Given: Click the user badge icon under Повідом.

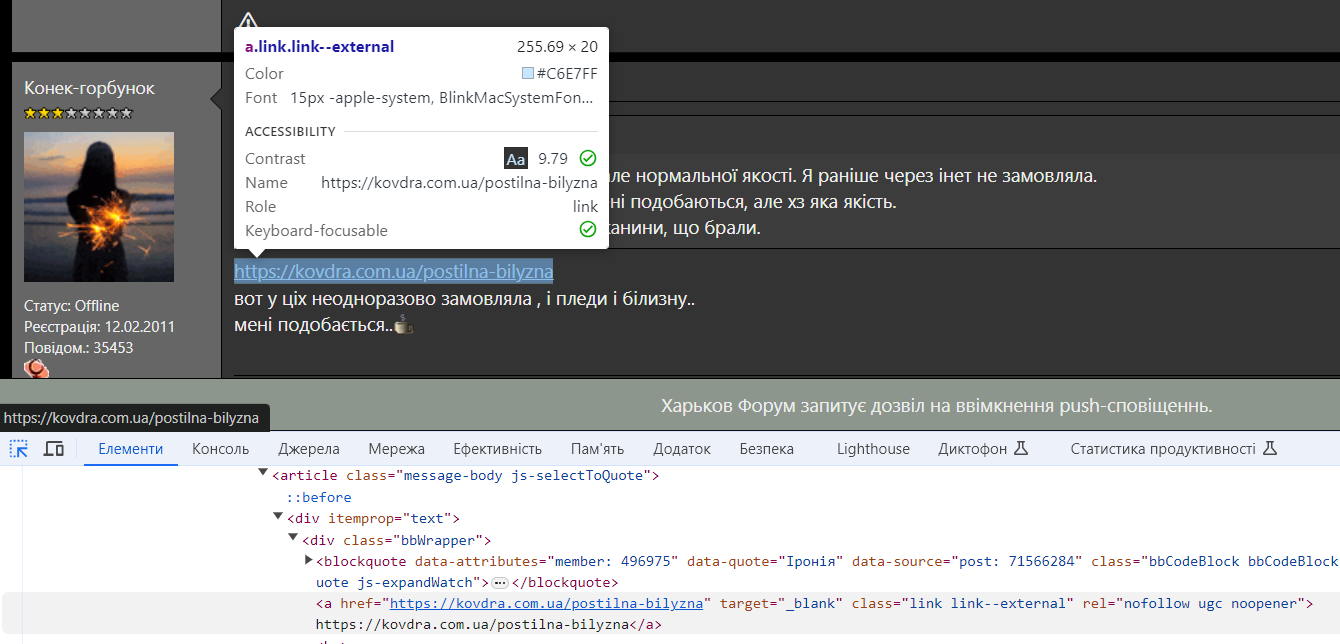Looking at the screenshot, I should 36,369.
